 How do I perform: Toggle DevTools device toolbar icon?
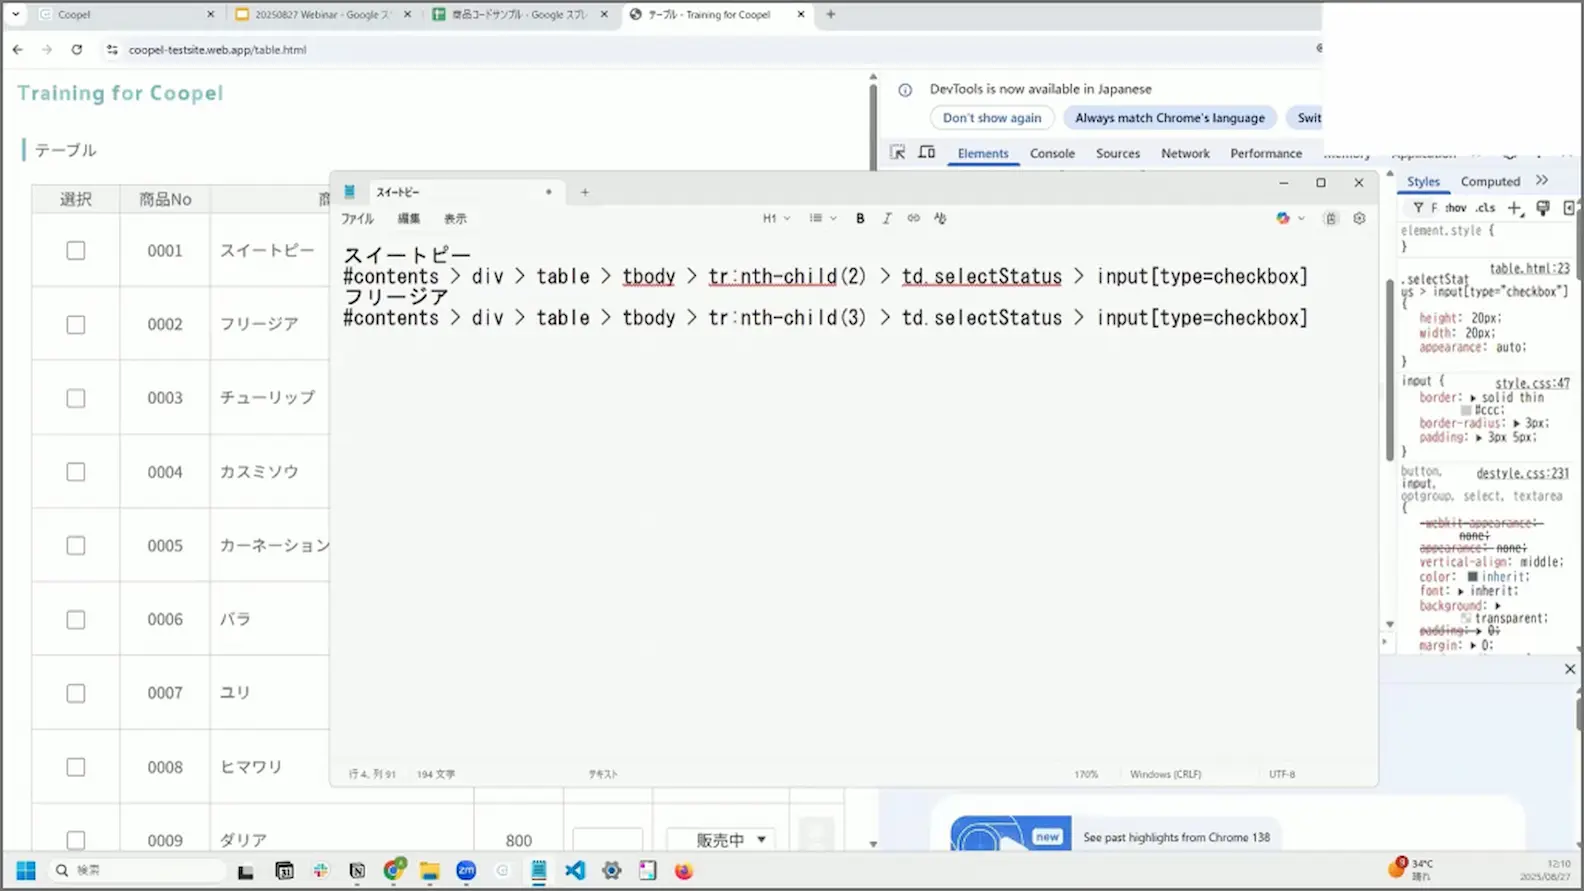coord(927,152)
